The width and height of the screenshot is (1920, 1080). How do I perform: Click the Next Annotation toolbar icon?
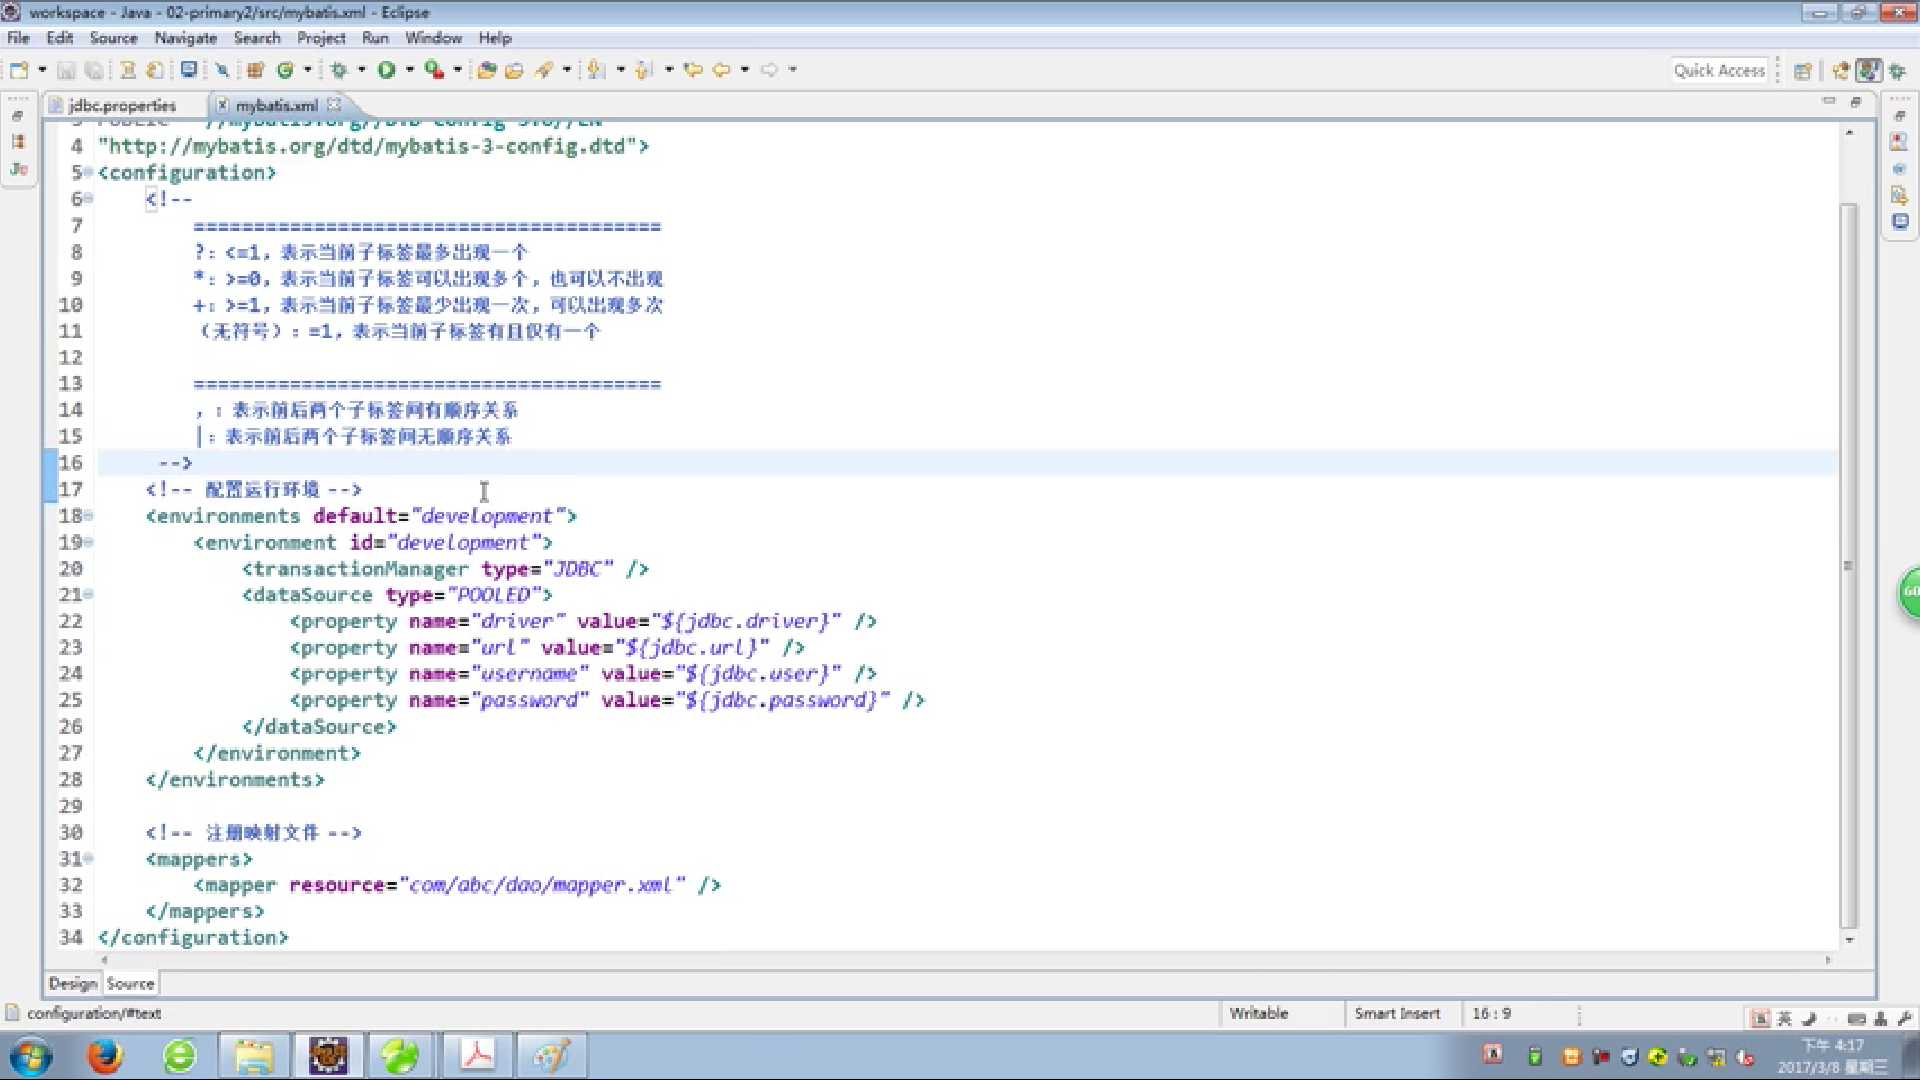click(x=597, y=70)
